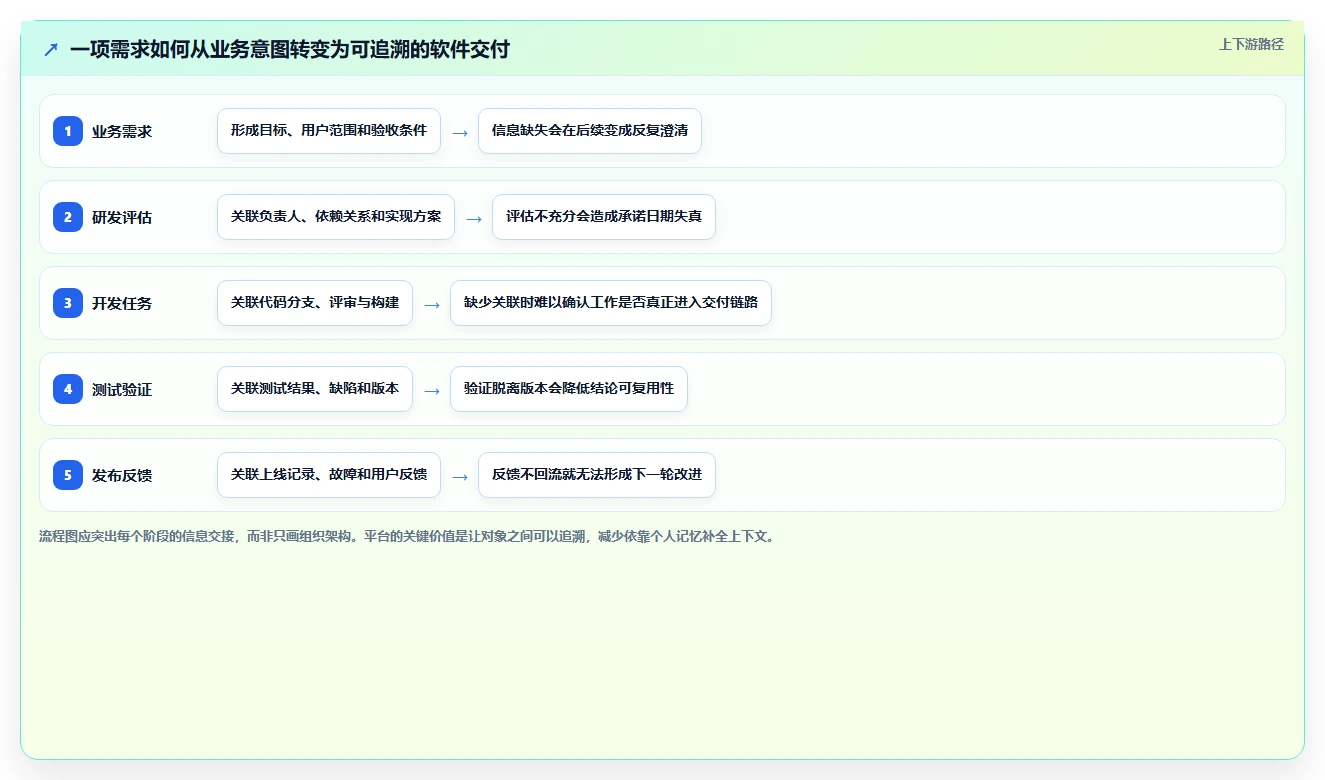This screenshot has width=1325, height=780.
Task: Click the number 2 badge for 研发评估
Action: click(68, 217)
